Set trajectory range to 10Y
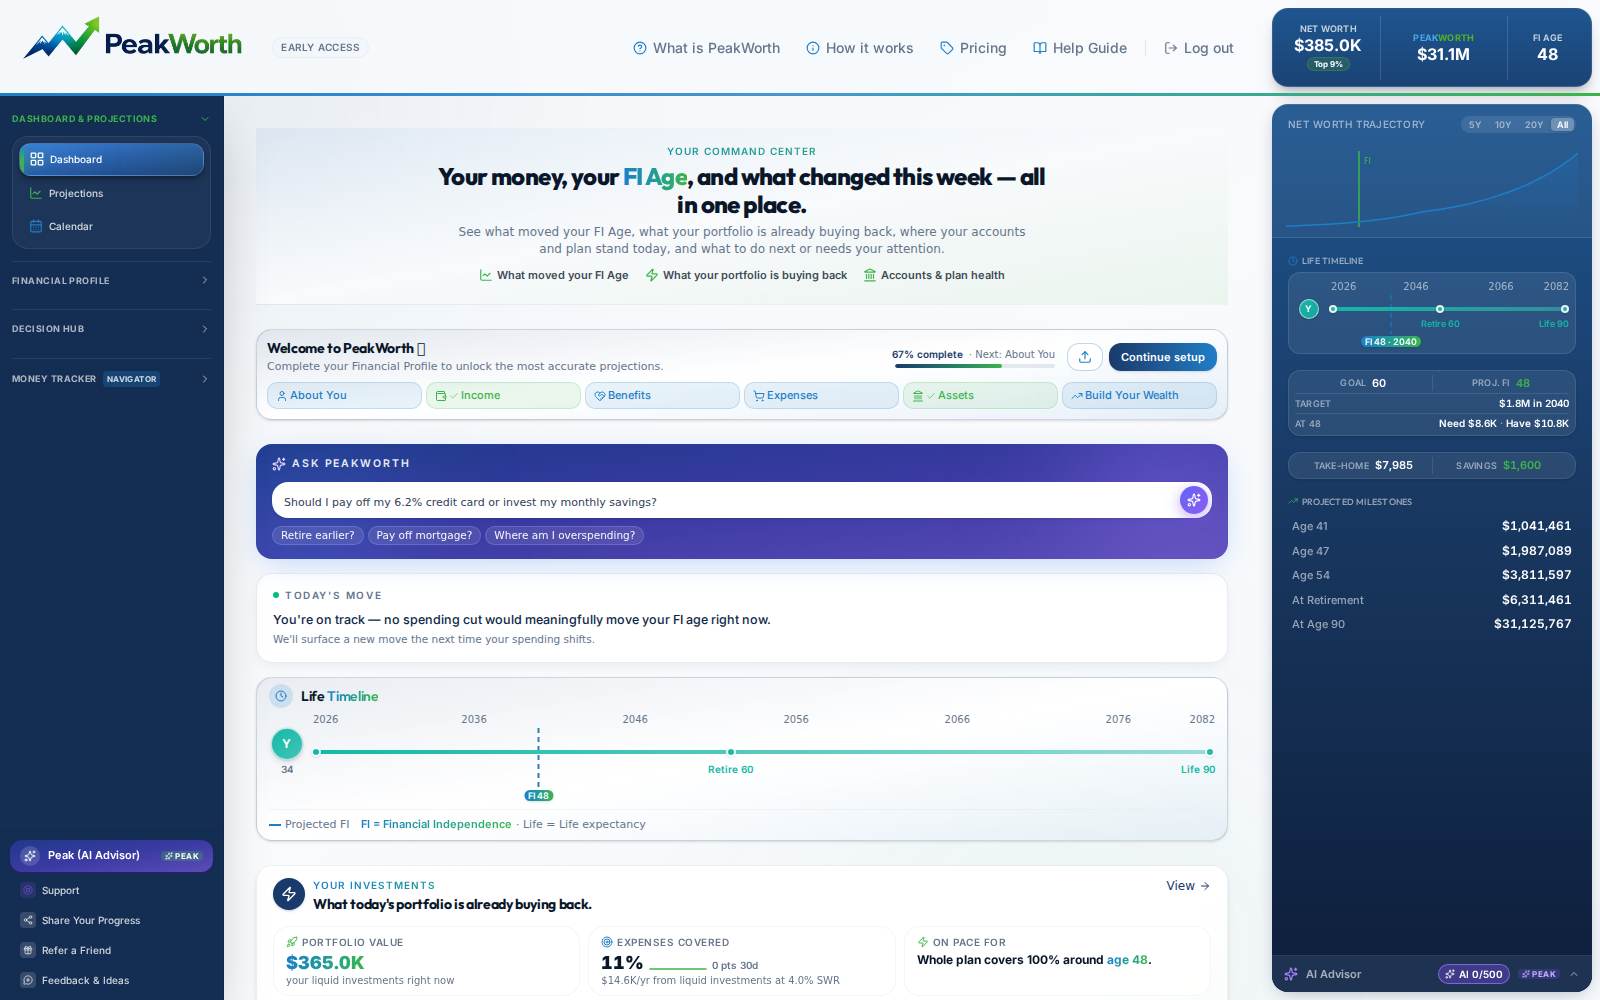The height and width of the screenshot is (1000, 1600). pyautogui.click(x=1503, y=125)
